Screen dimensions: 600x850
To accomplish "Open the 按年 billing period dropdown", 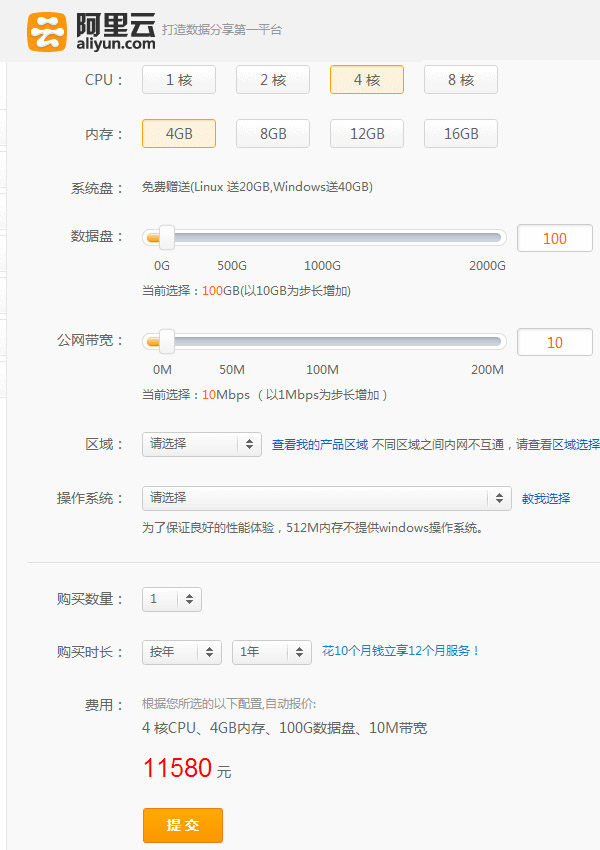I will click(182, 652).
